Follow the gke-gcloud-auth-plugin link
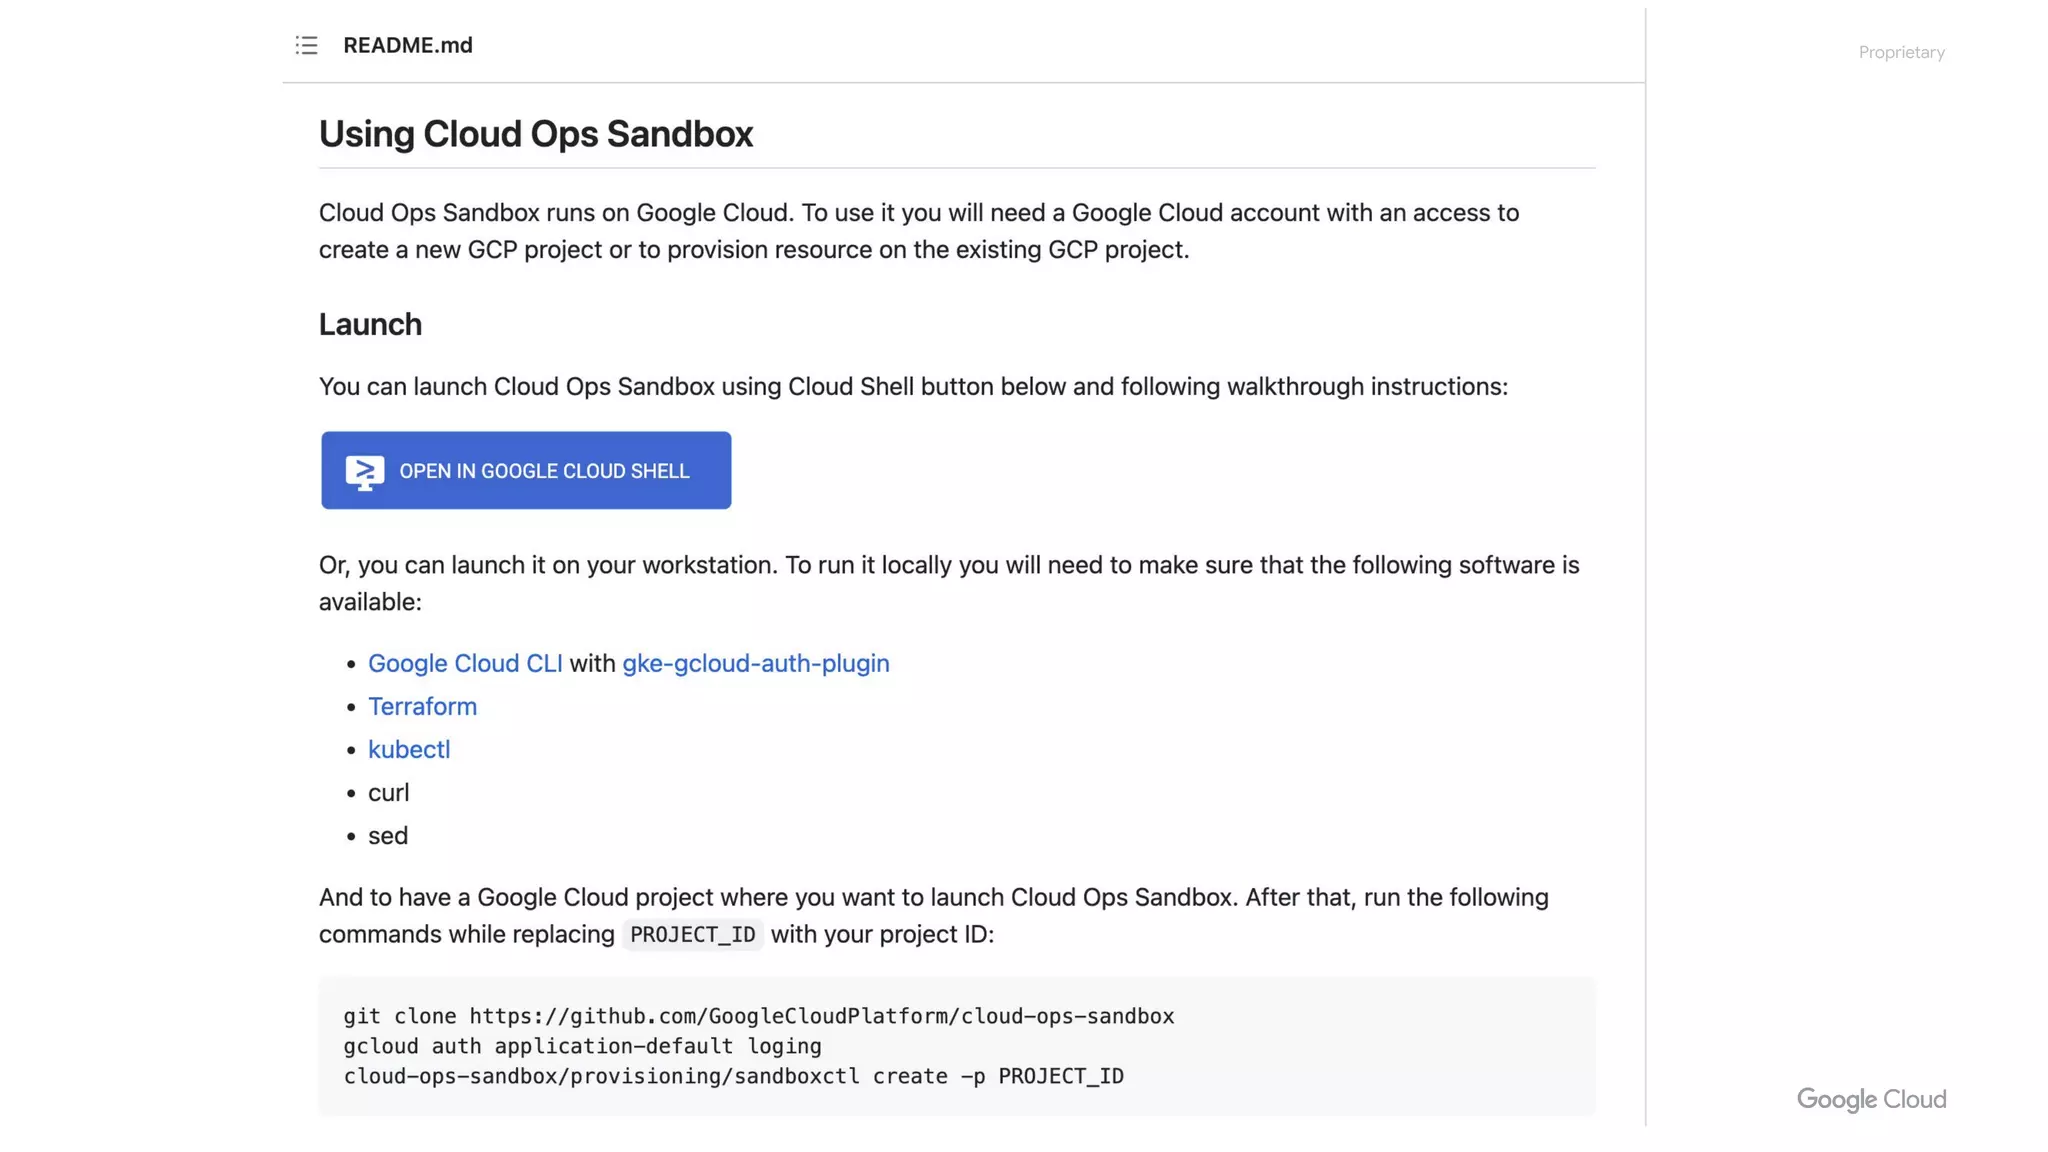Screen dimensions: 2048x1152 point(755,664)
